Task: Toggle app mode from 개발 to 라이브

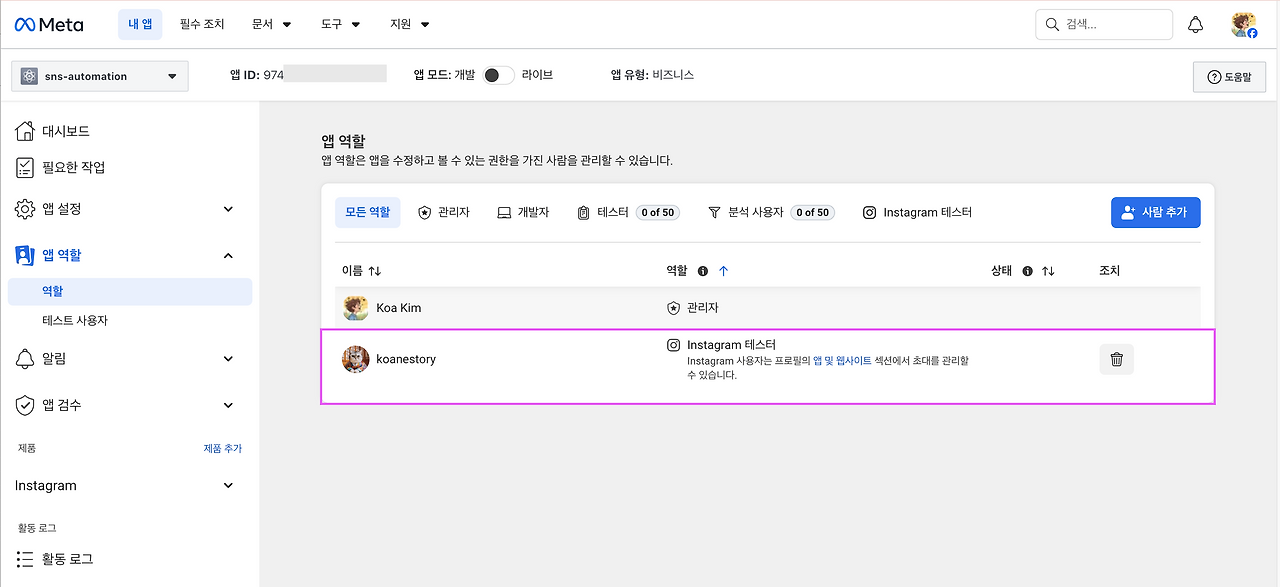Action: click(498, 75)
